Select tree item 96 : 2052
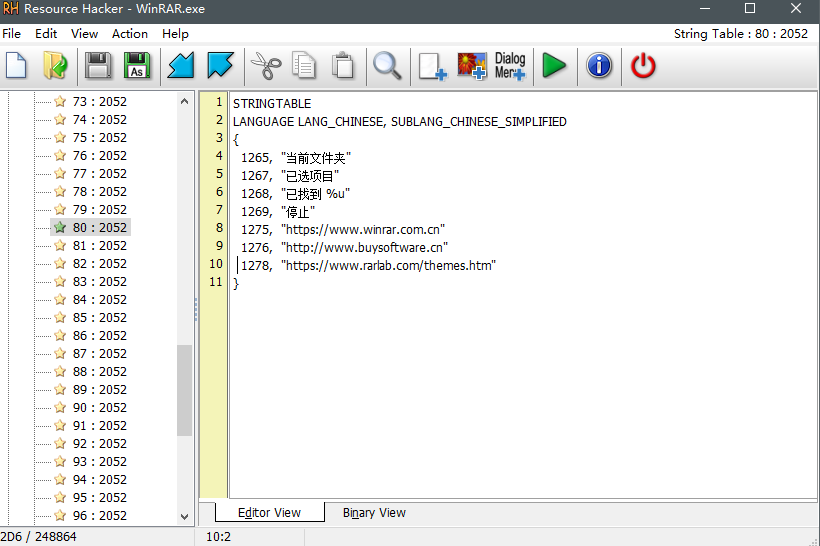The image size is (820, 546). (x=99, y=515)
